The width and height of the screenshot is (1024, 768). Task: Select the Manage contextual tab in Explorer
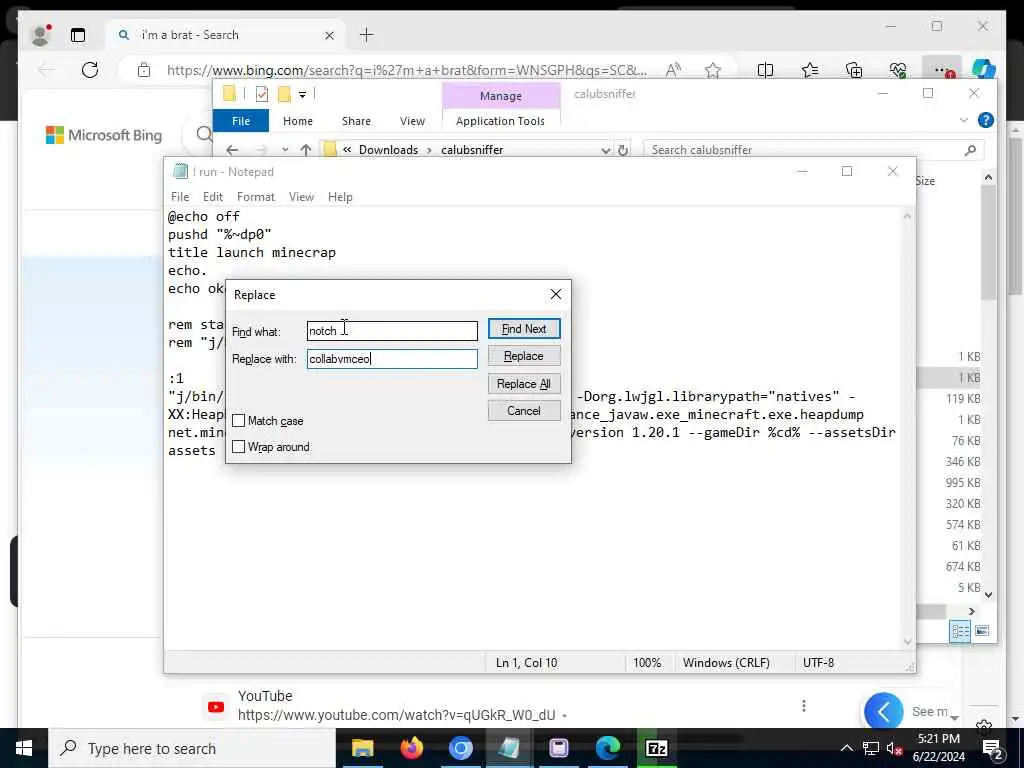(501, 96)
